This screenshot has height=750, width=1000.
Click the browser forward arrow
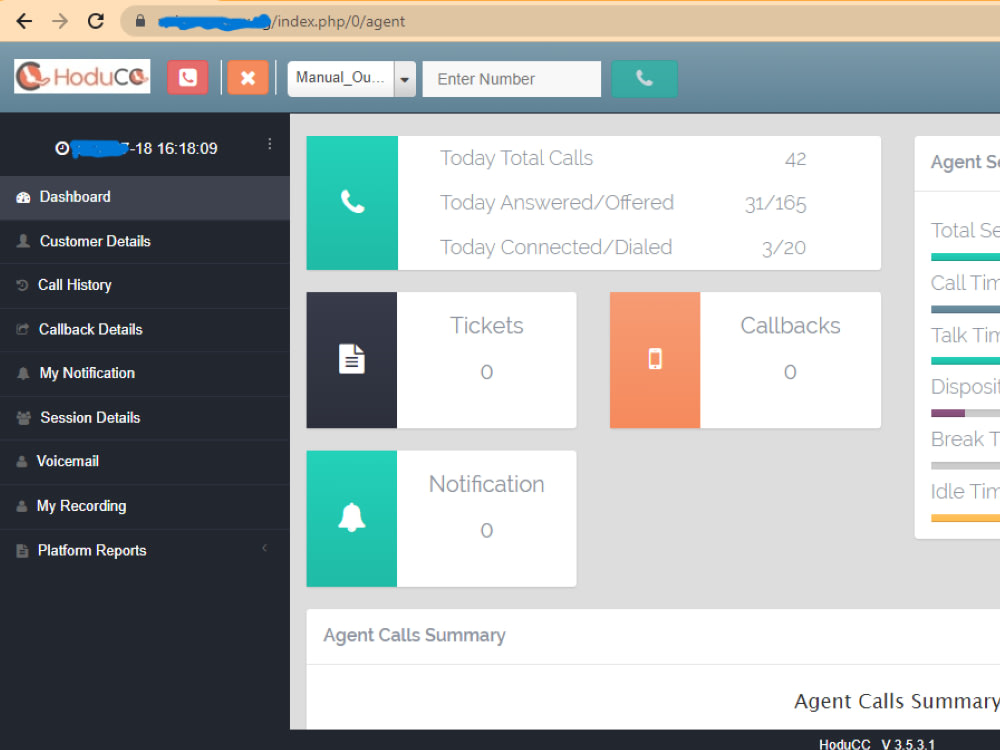pyautogui.click(x=60, y=22)
